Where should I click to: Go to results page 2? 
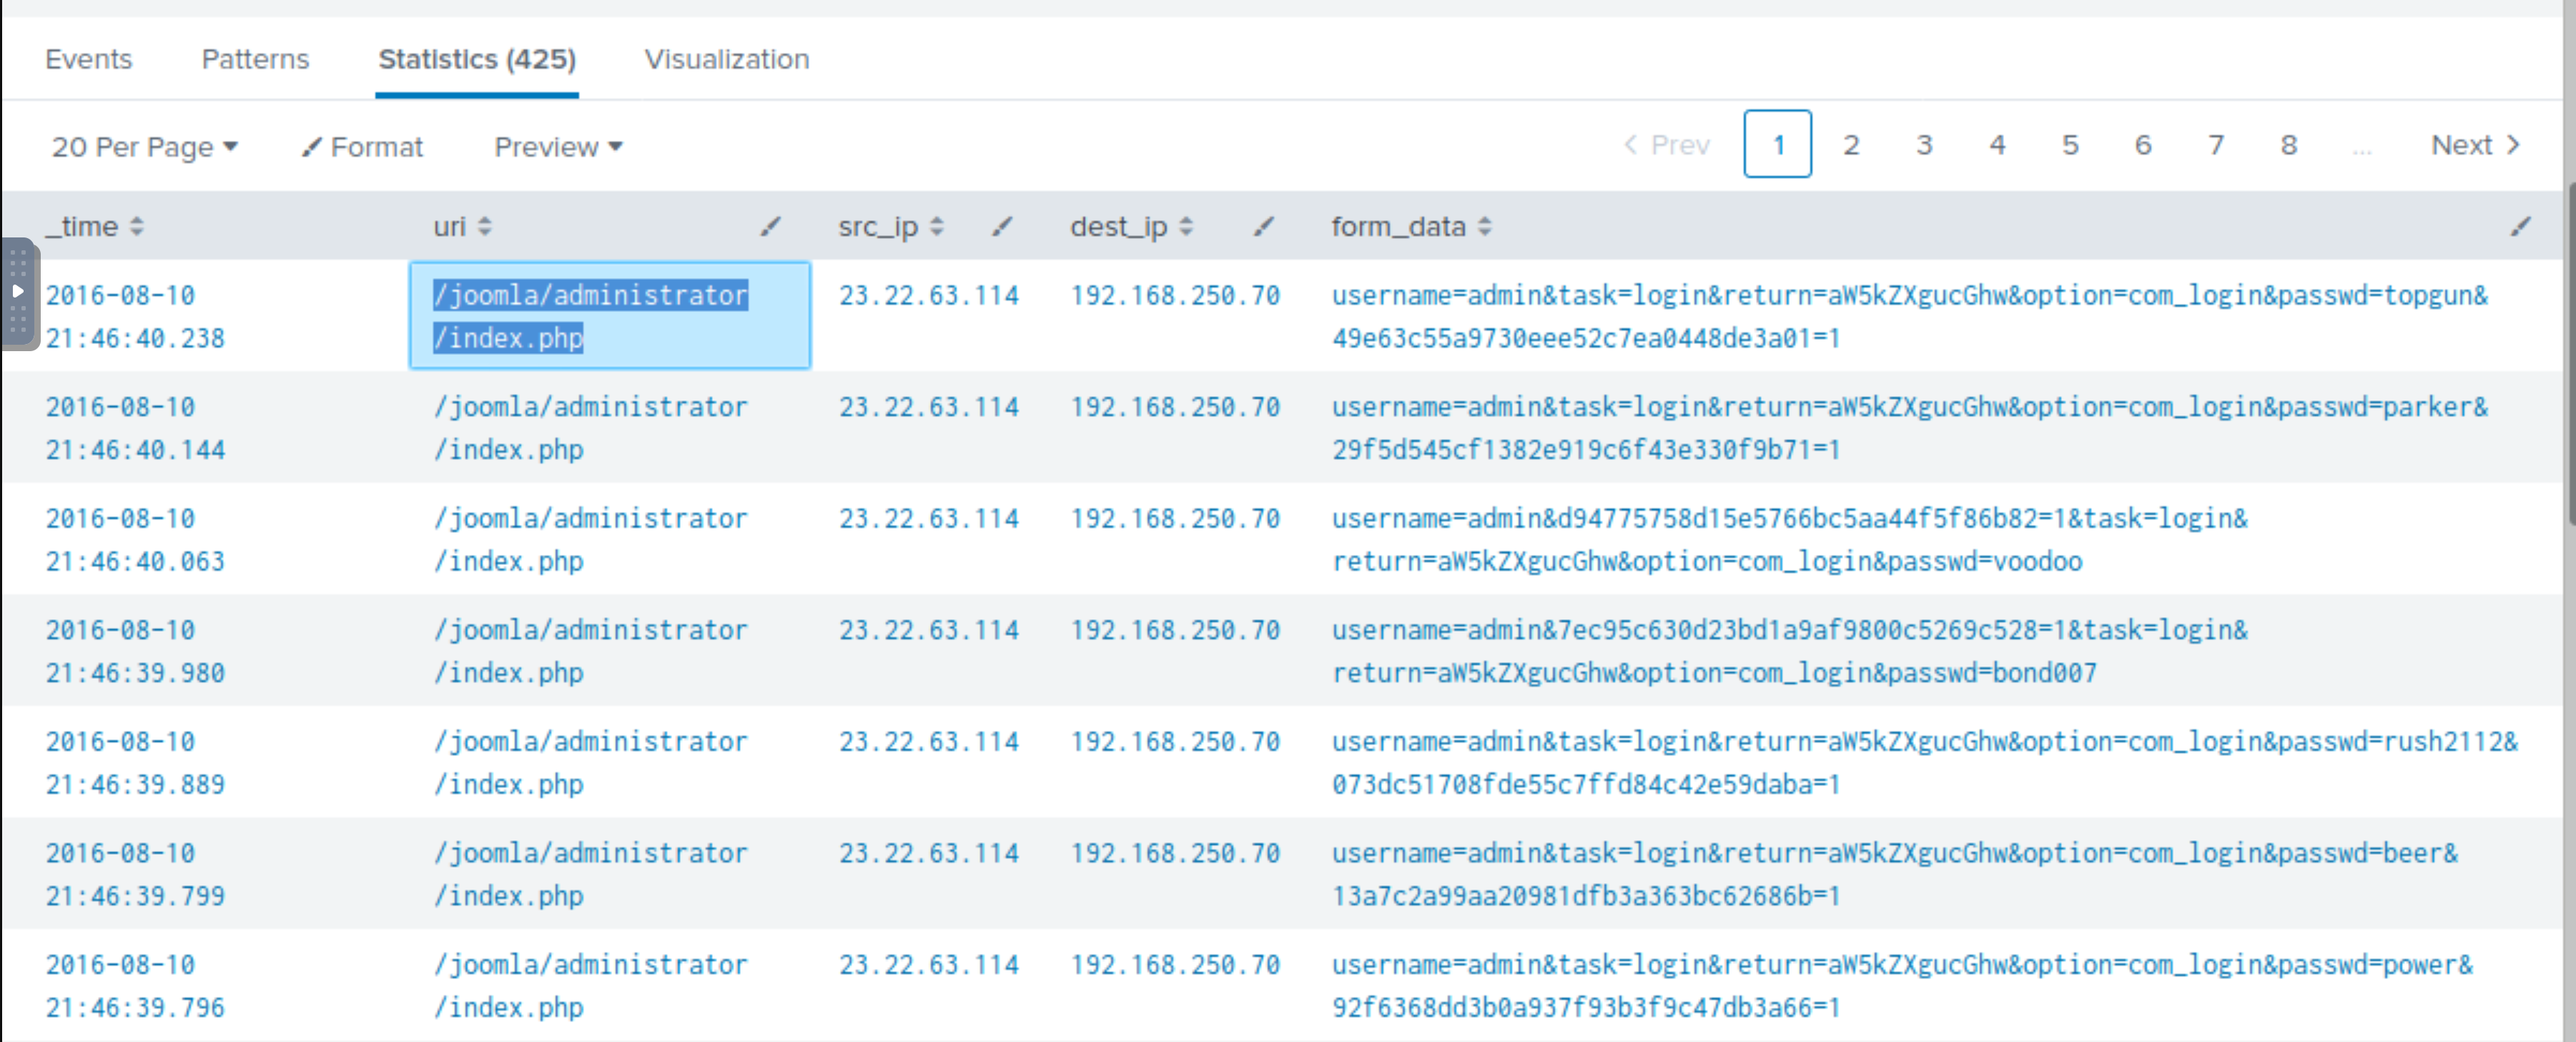(x=1851, y=145)
